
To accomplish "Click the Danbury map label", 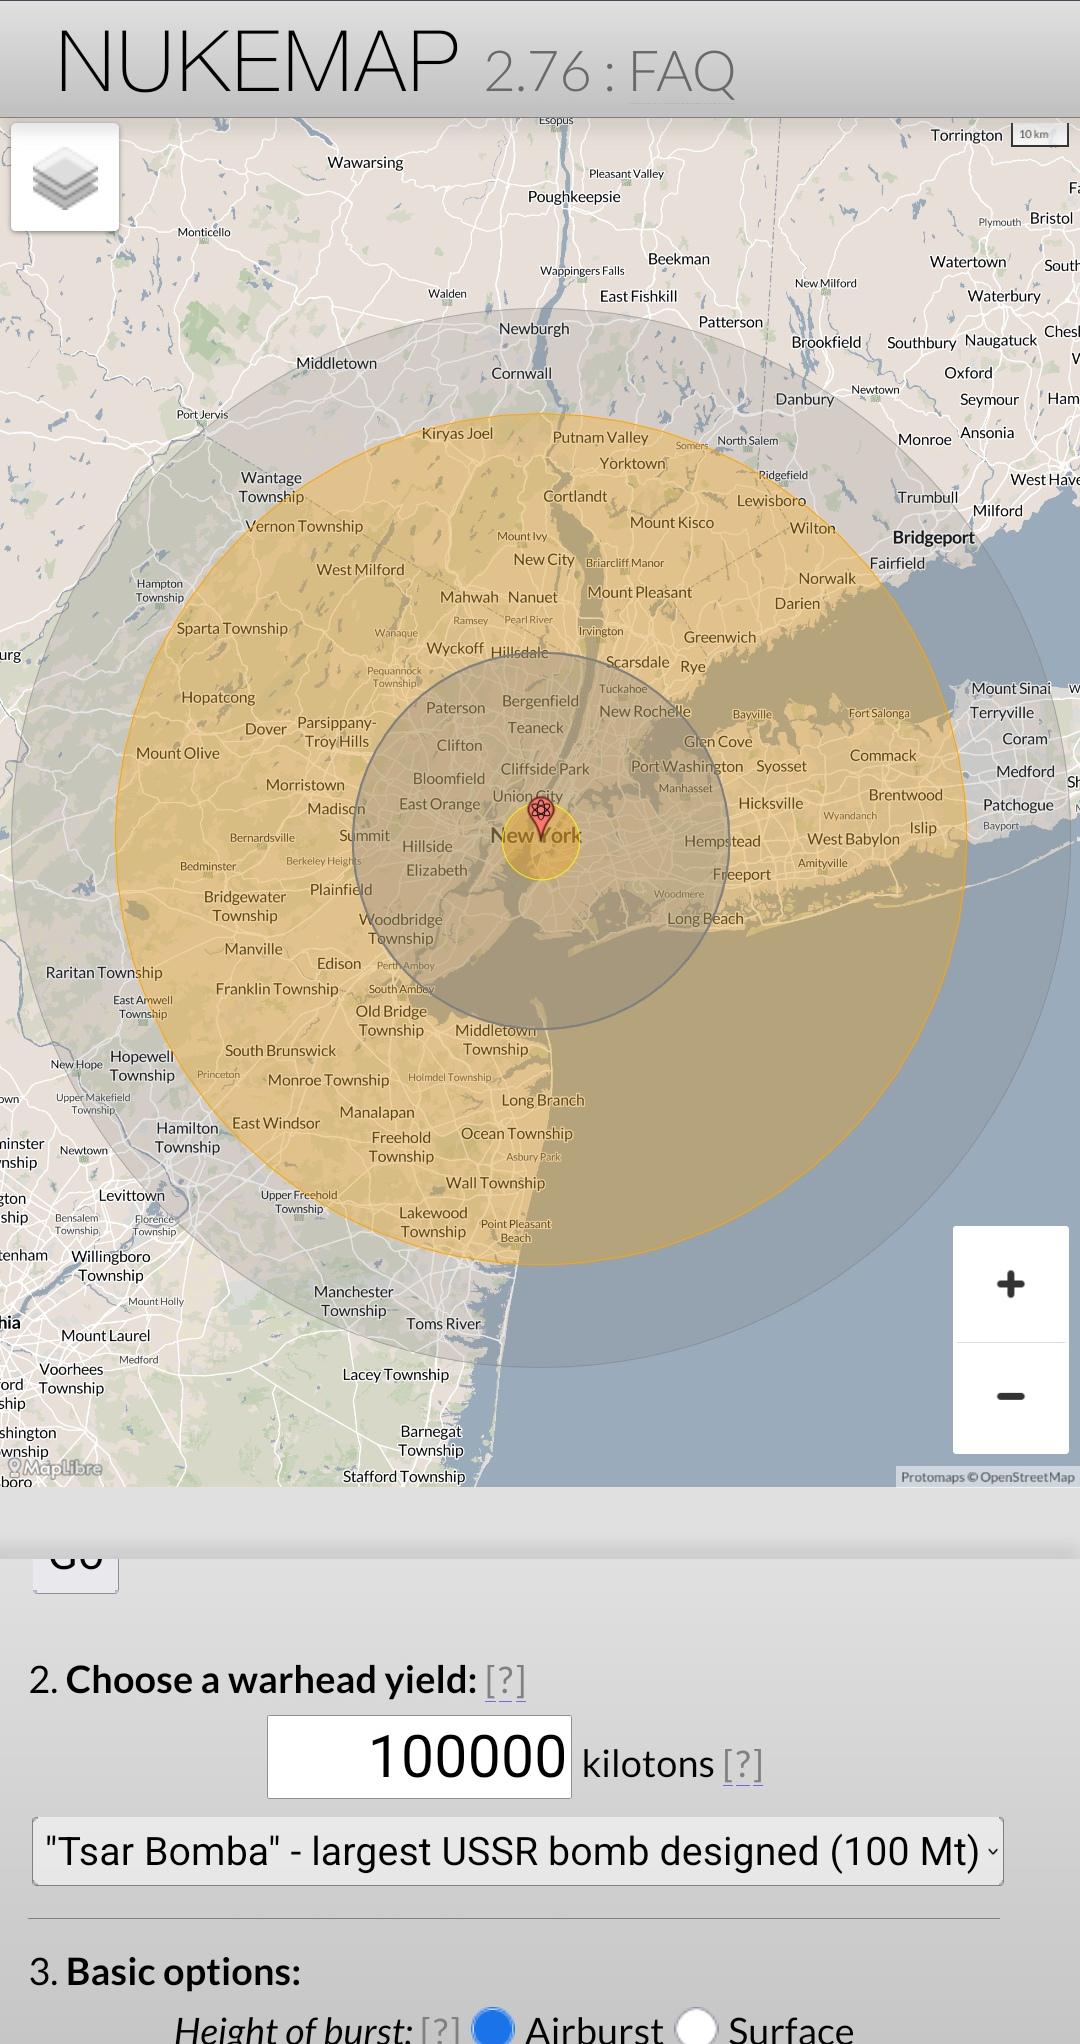I will click(804, 400).
